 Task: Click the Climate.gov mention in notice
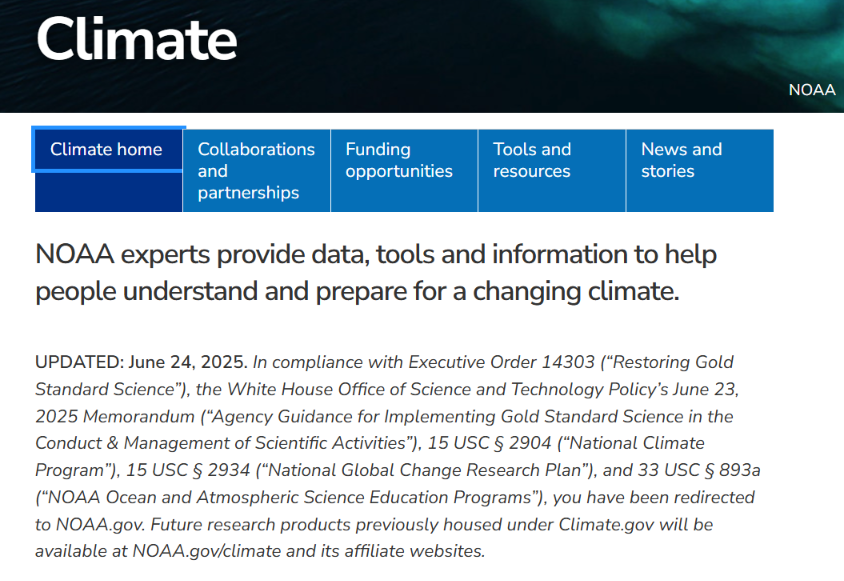tap(606, 524)
